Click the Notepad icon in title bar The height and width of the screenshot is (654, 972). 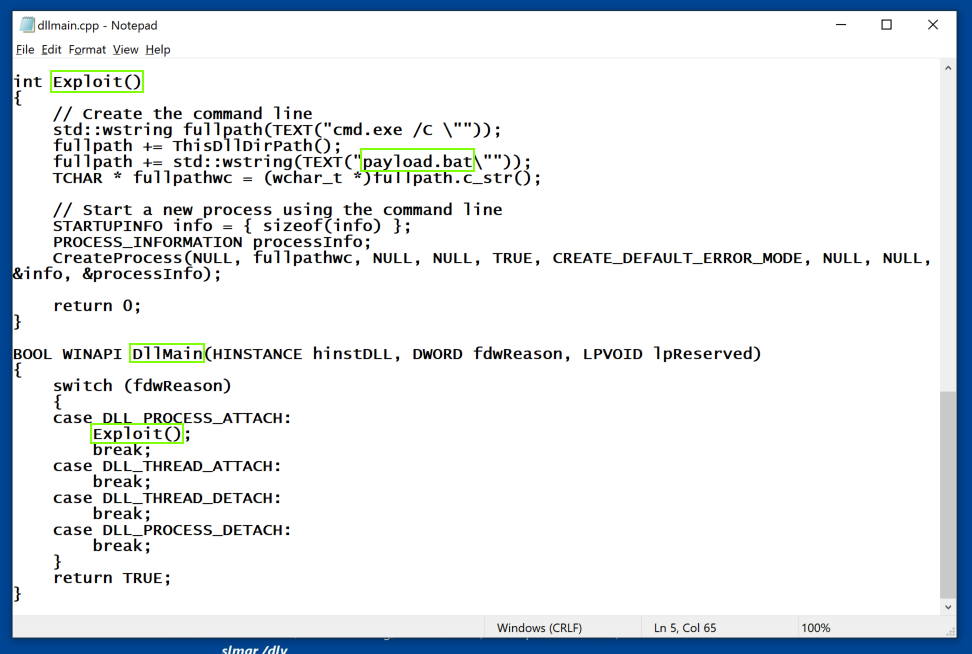27,25
